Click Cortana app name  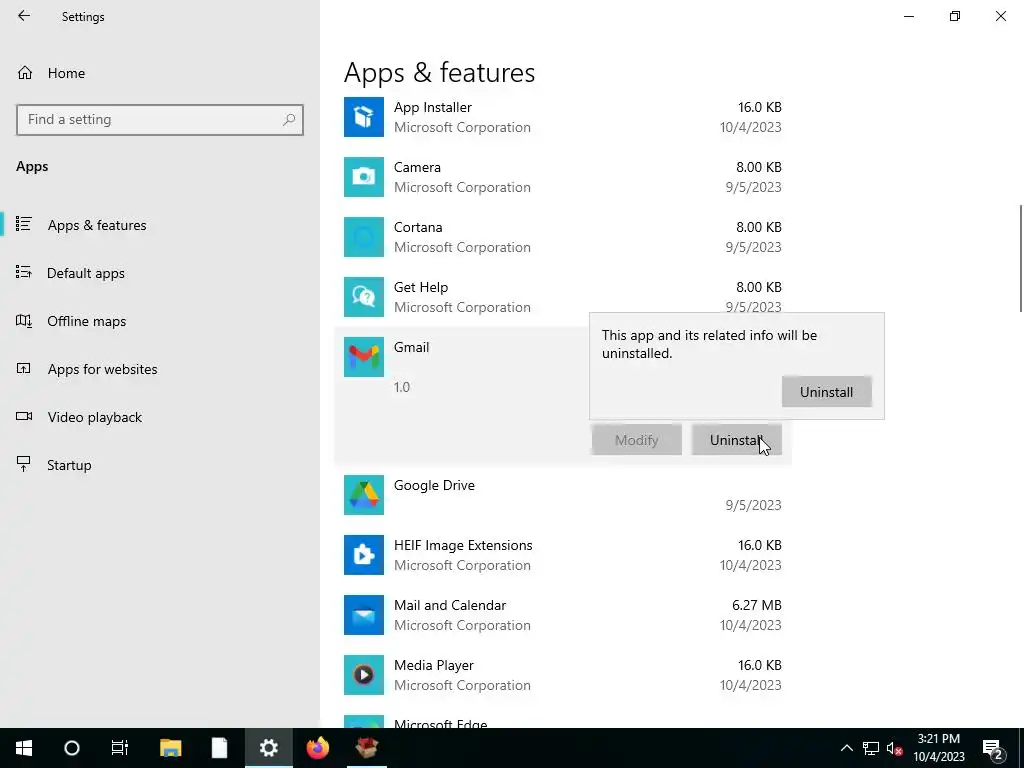[x=418, y=227]
